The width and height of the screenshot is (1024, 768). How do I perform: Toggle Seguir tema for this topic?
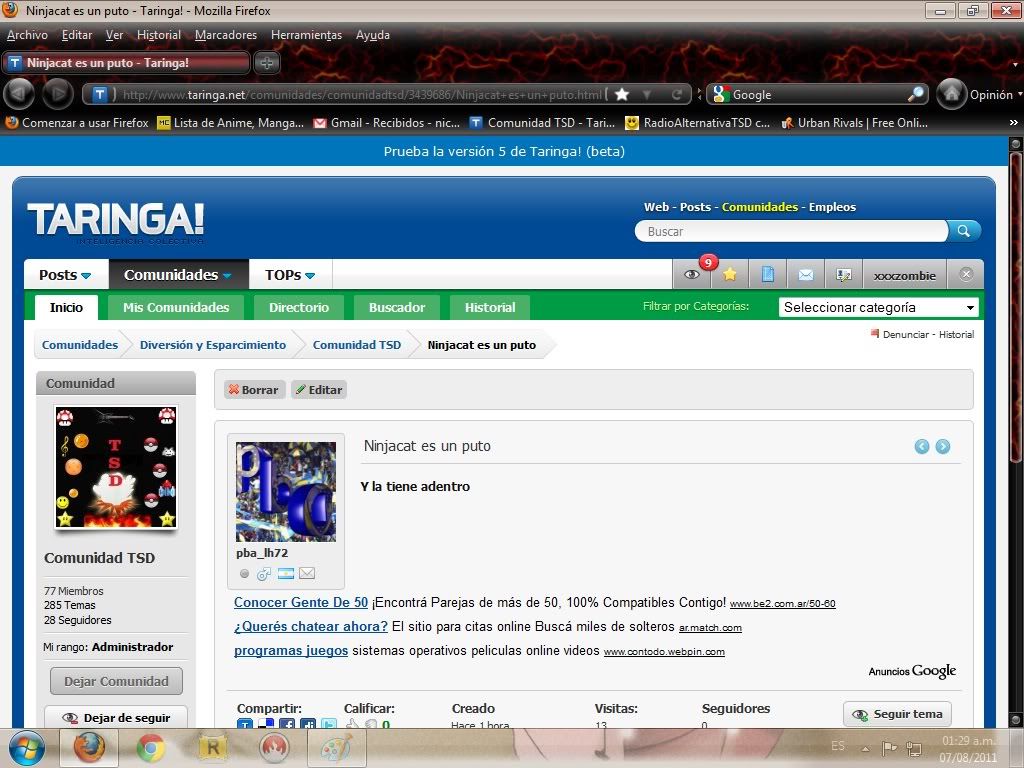pyautogui.click(x=897, y=714)
